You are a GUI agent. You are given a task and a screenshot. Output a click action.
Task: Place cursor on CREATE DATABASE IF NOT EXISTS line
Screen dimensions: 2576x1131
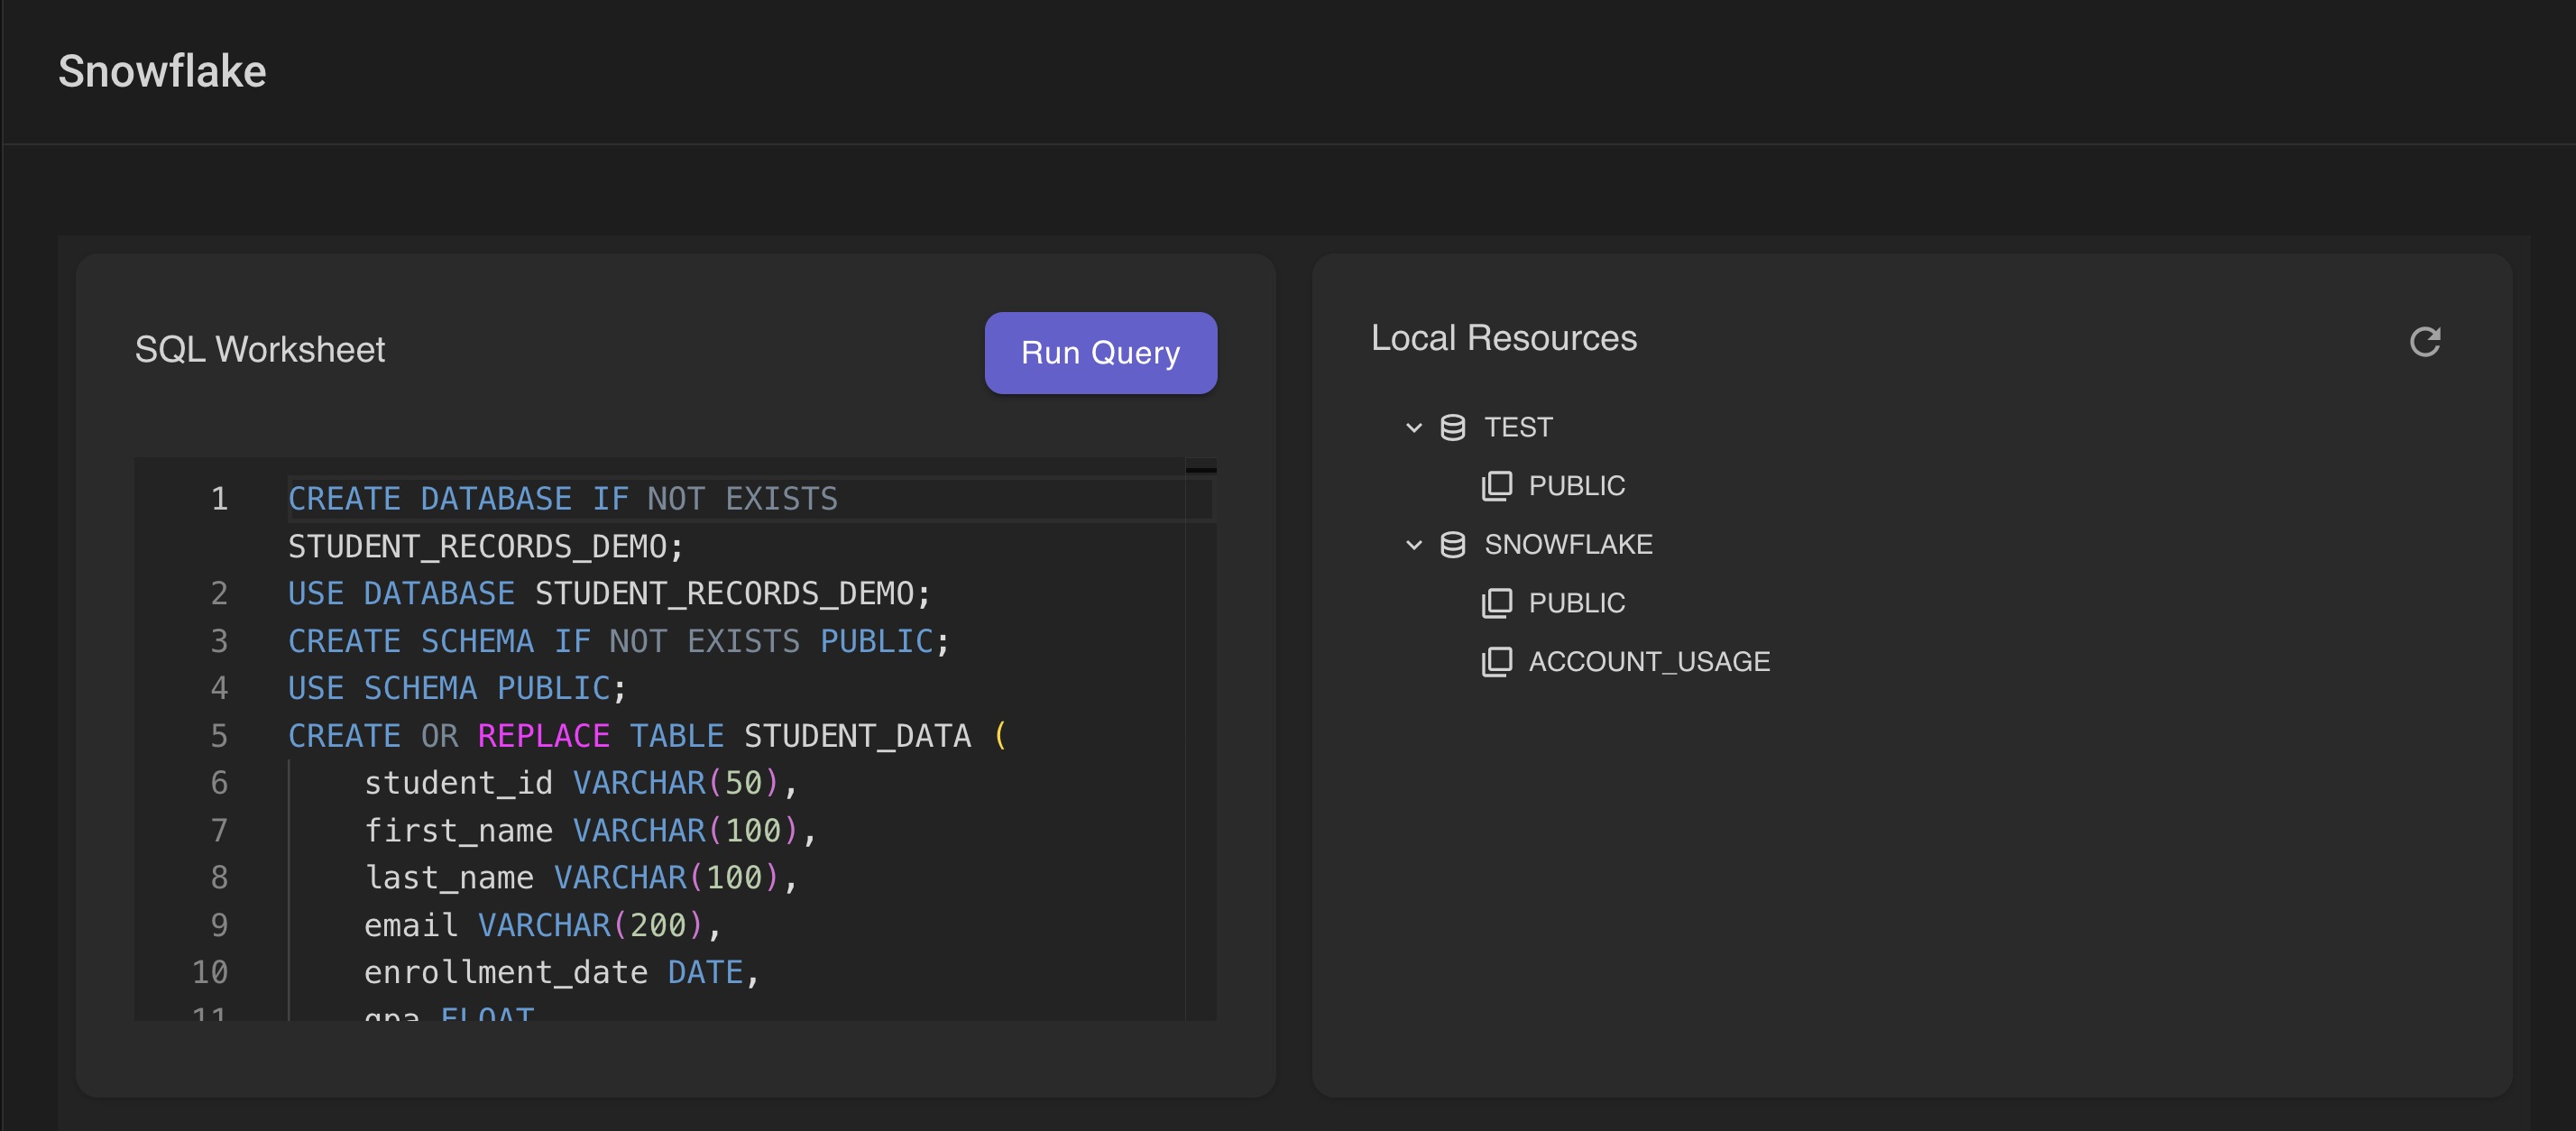pyautogui.click(x=563, y=499)
